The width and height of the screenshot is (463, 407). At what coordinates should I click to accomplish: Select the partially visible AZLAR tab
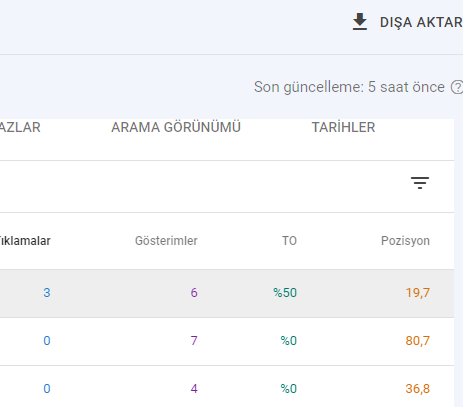[x=20, y=127]
